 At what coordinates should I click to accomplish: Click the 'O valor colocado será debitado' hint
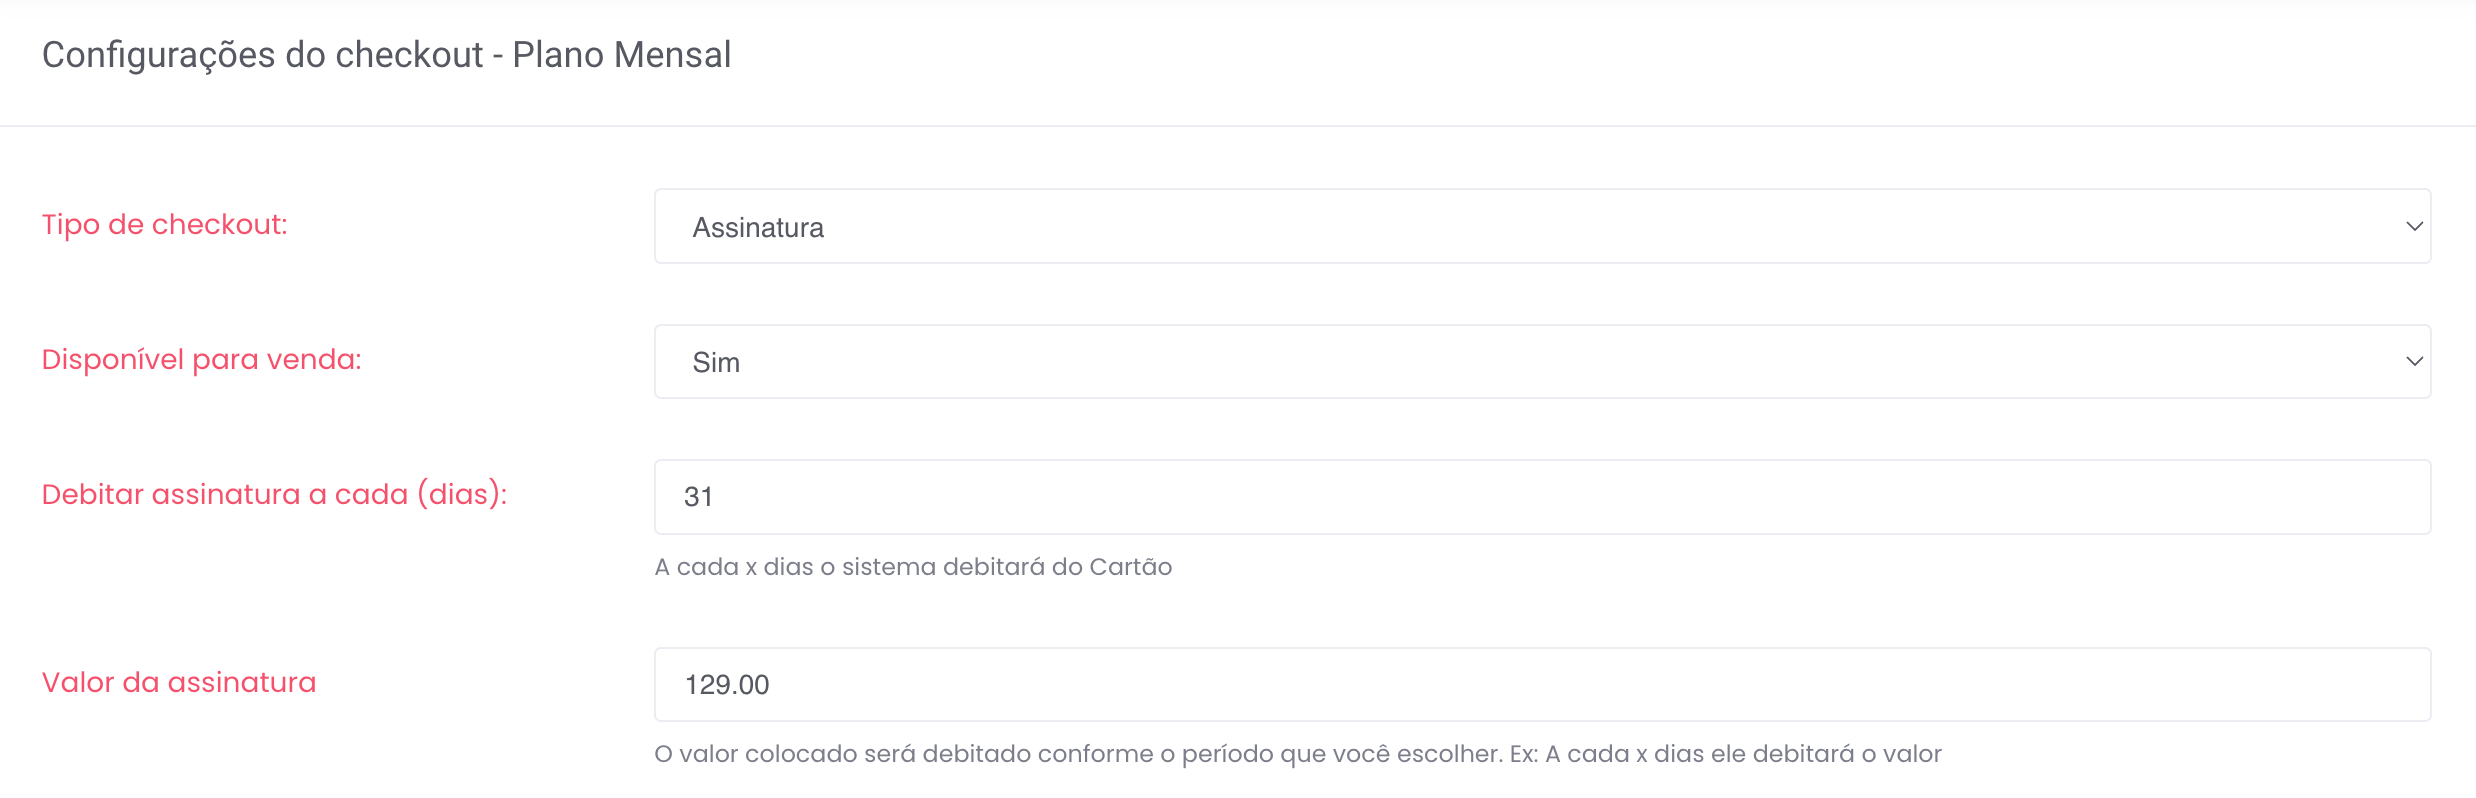(1297, 754)
